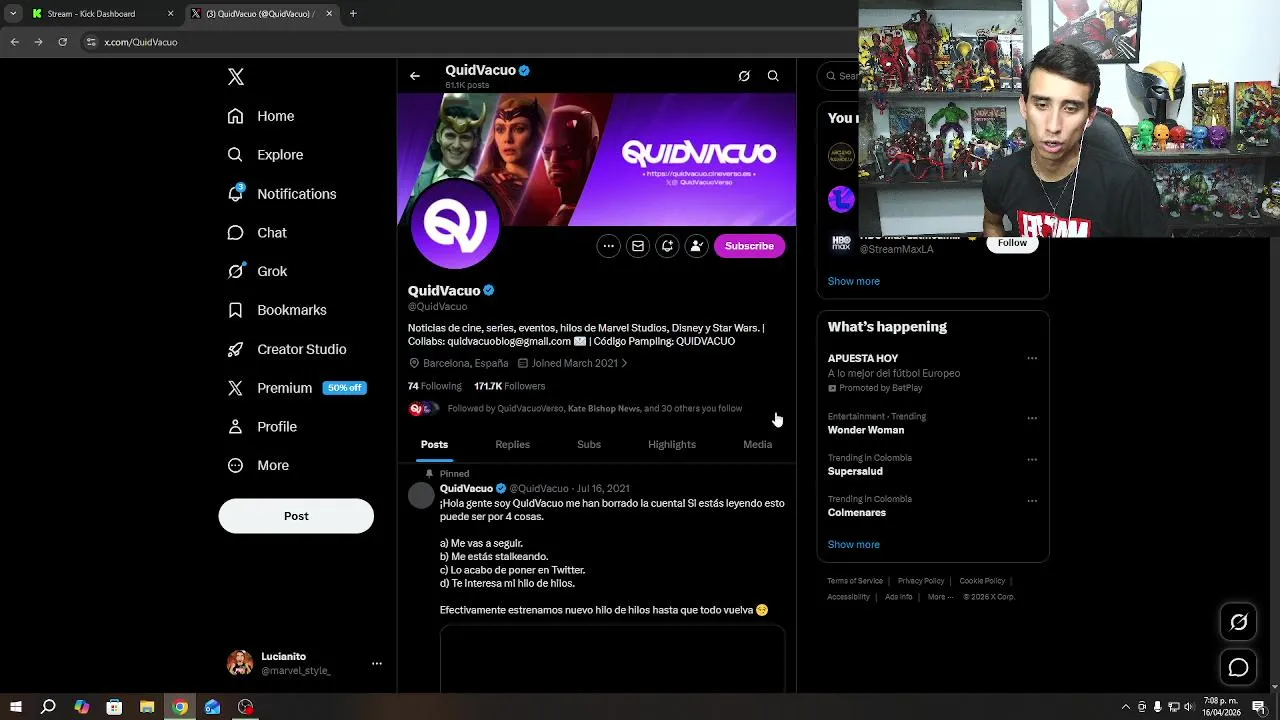
Task: Switch to the Subs tab
Action: point(589,444)
